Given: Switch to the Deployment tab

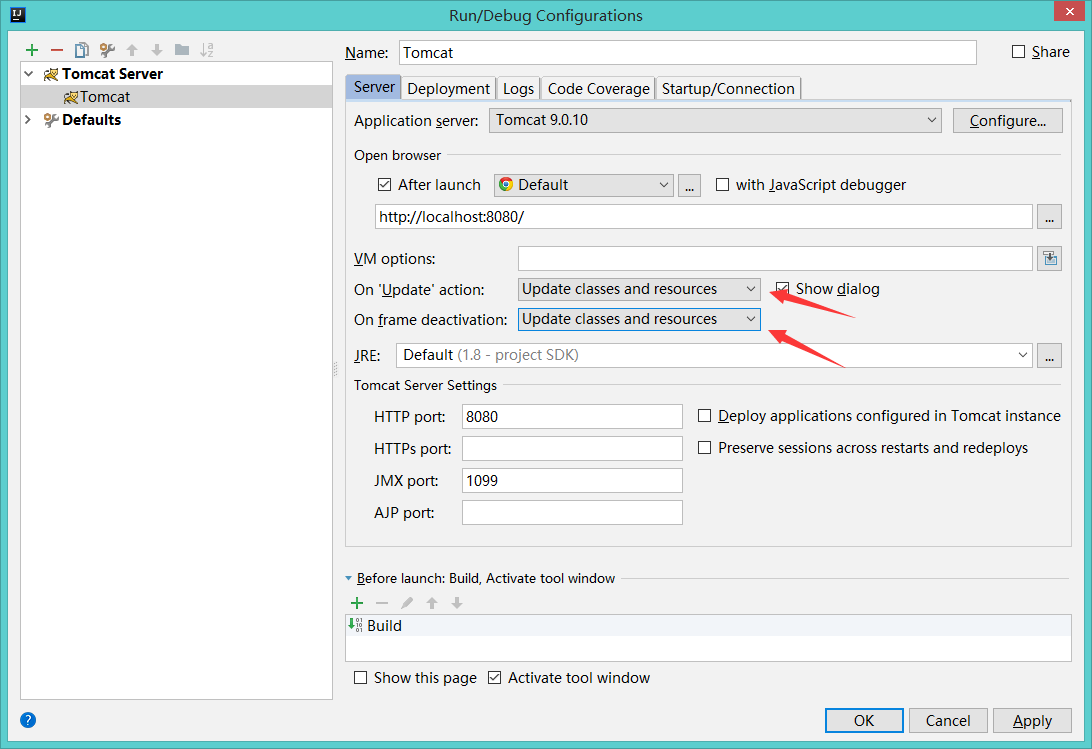Looking at the screenshot, I should click(448, 88).
